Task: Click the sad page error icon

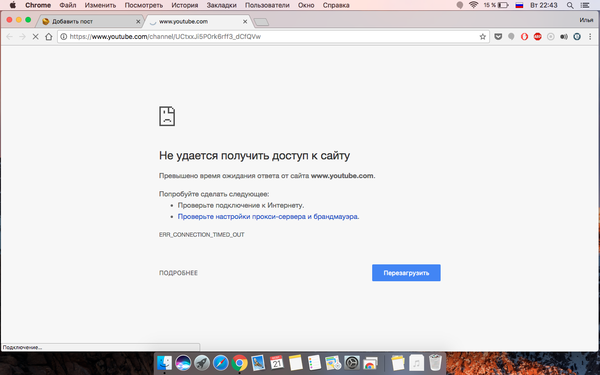Action: [x=167, y=116]
